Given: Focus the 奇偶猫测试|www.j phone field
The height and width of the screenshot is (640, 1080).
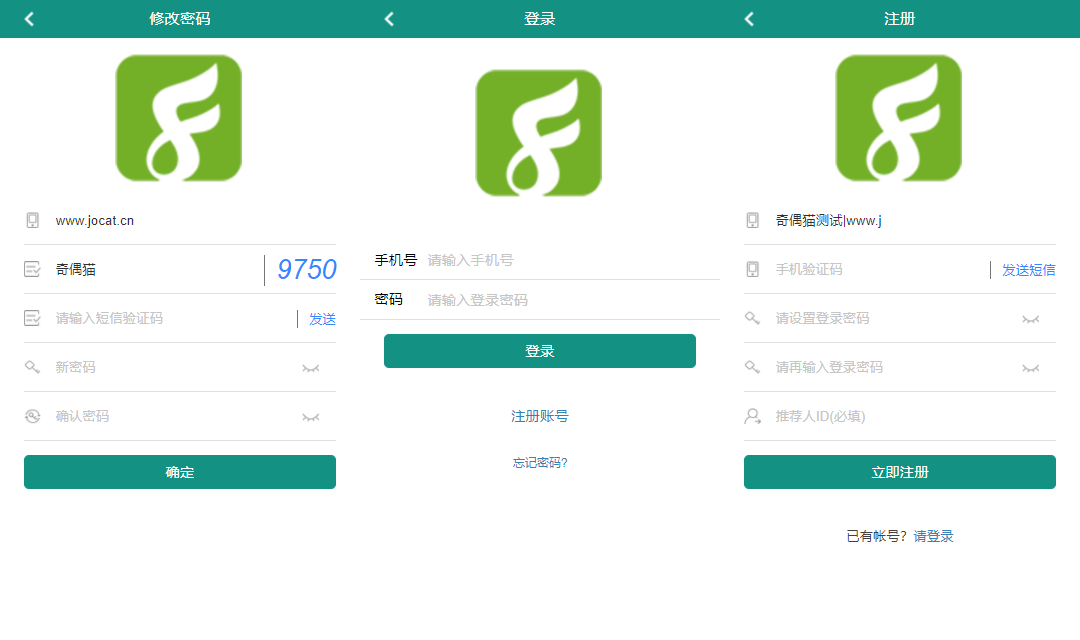Looking at the screenshot, I should (x=915, y=220).
